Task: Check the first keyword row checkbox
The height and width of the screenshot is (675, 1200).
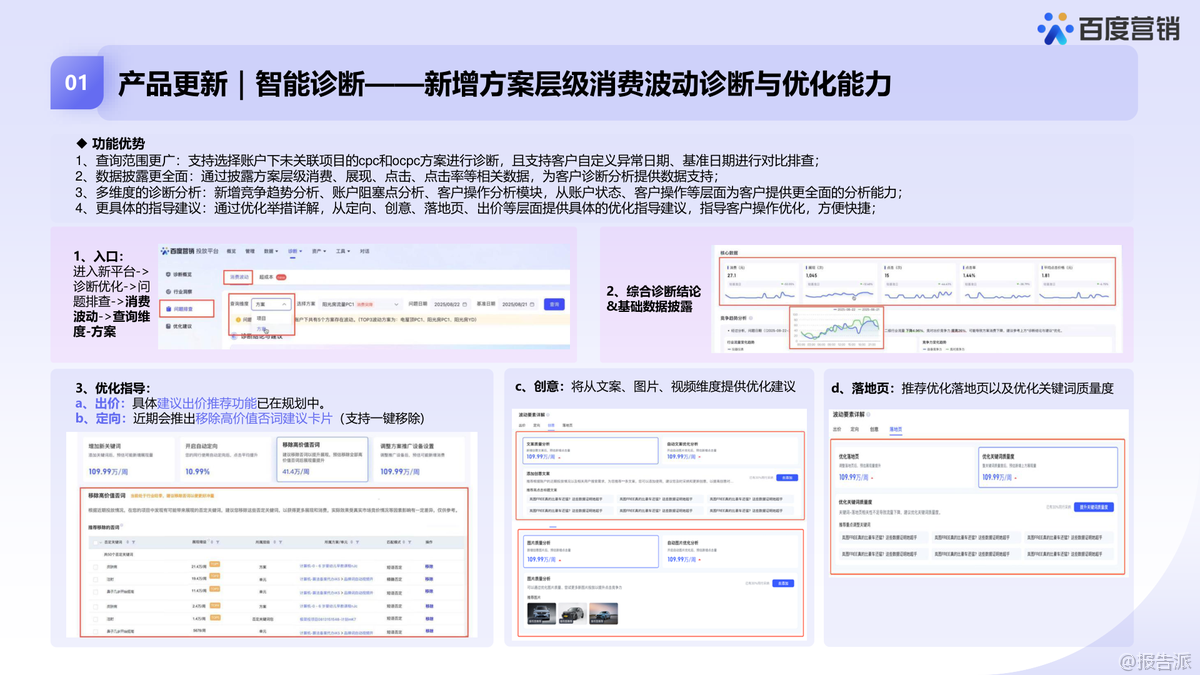Action: (97, 566)
